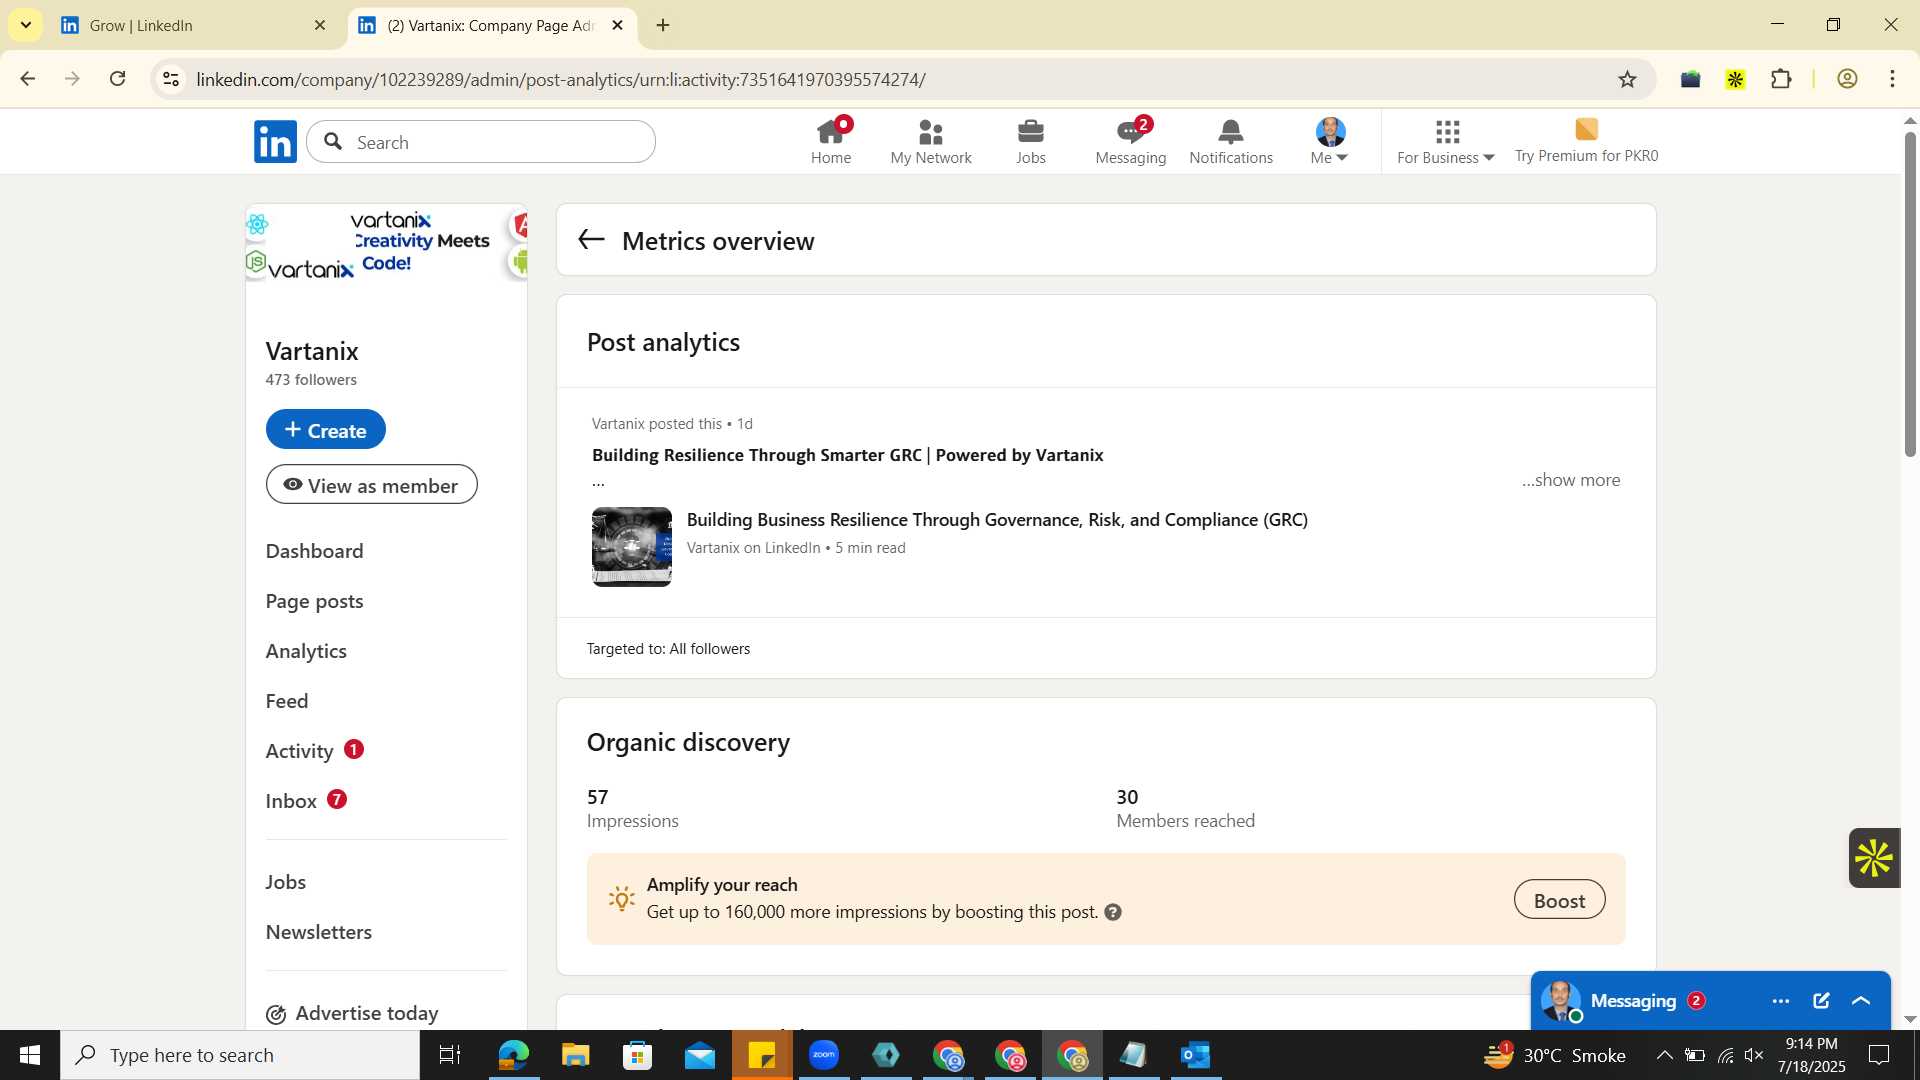
Task: Open My Network icon
Action: 931,142
